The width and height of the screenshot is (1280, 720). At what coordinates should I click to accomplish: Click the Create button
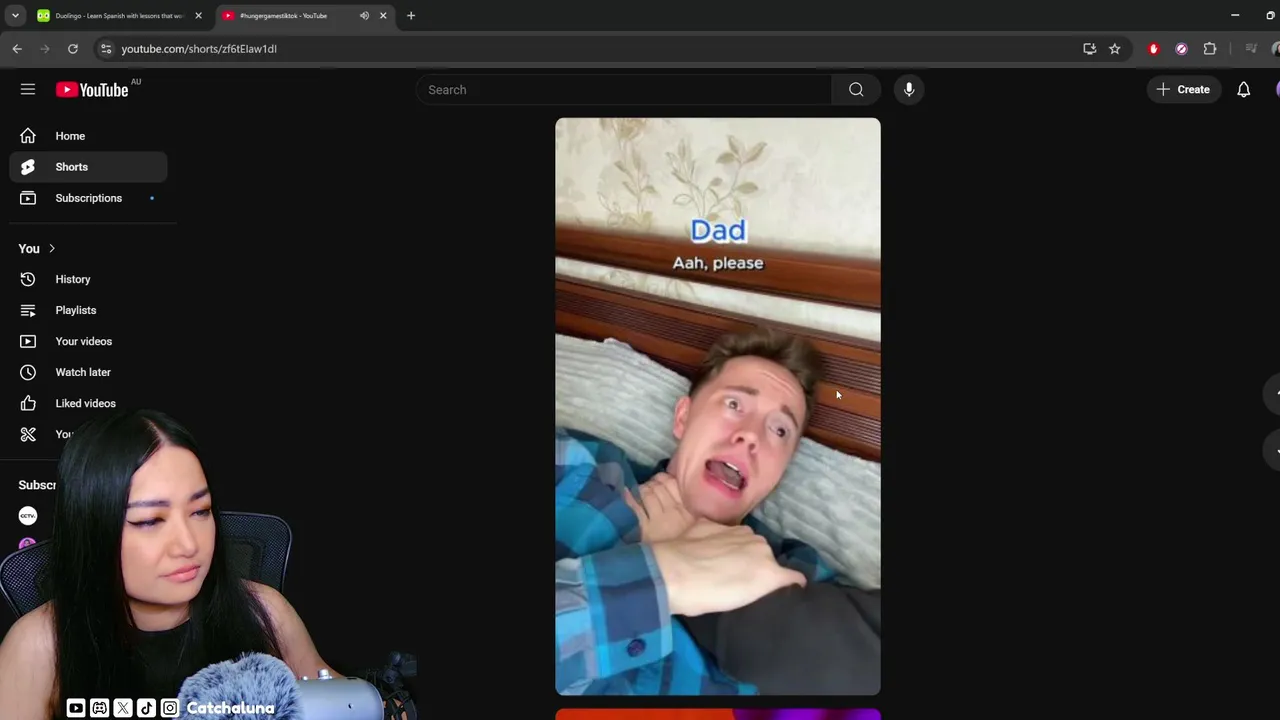coord(1184,90)
